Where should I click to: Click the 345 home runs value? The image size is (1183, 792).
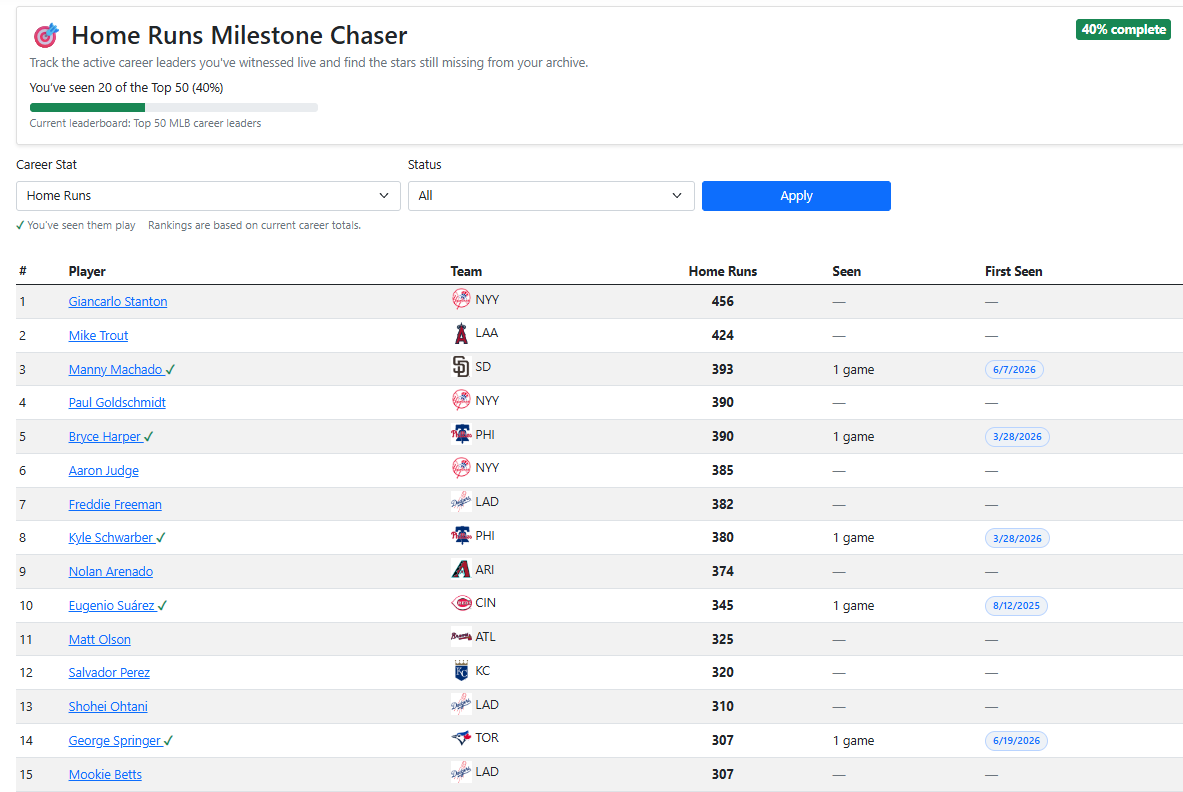pos(722,606)
